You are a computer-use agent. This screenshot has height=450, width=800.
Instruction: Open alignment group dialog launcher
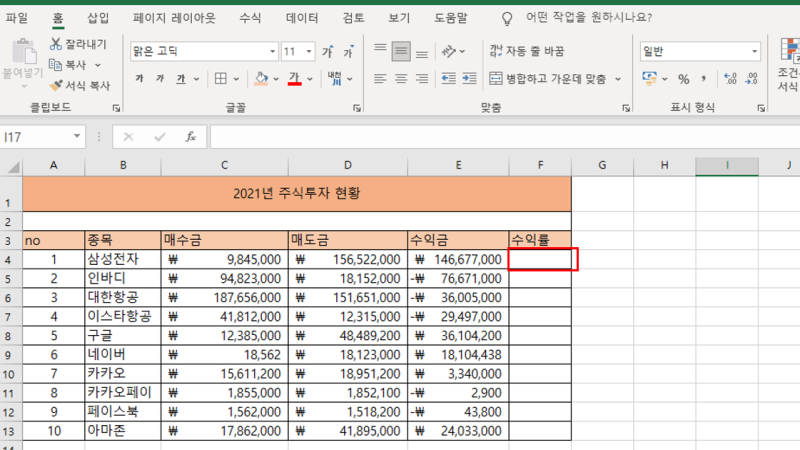click(x=626, y=108)
